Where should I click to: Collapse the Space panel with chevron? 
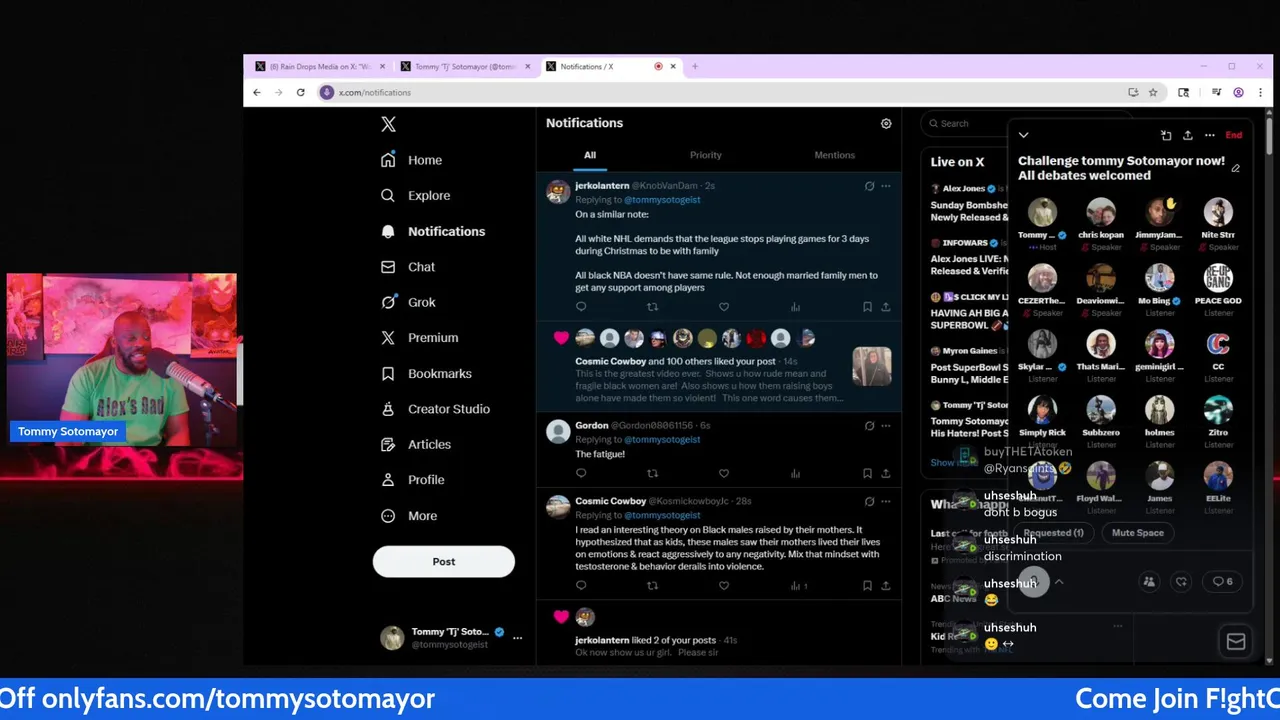(x=1023, y=135)
